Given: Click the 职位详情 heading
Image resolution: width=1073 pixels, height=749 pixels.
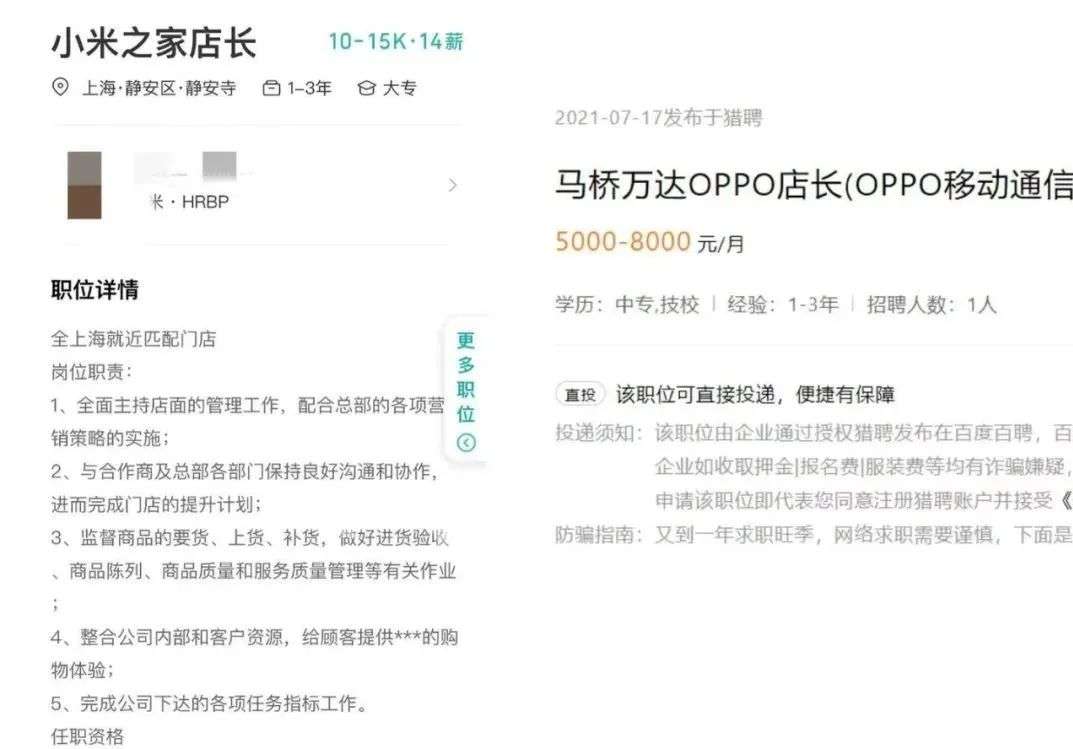Looking at the screenshot, I should click(x=94, y=289).
